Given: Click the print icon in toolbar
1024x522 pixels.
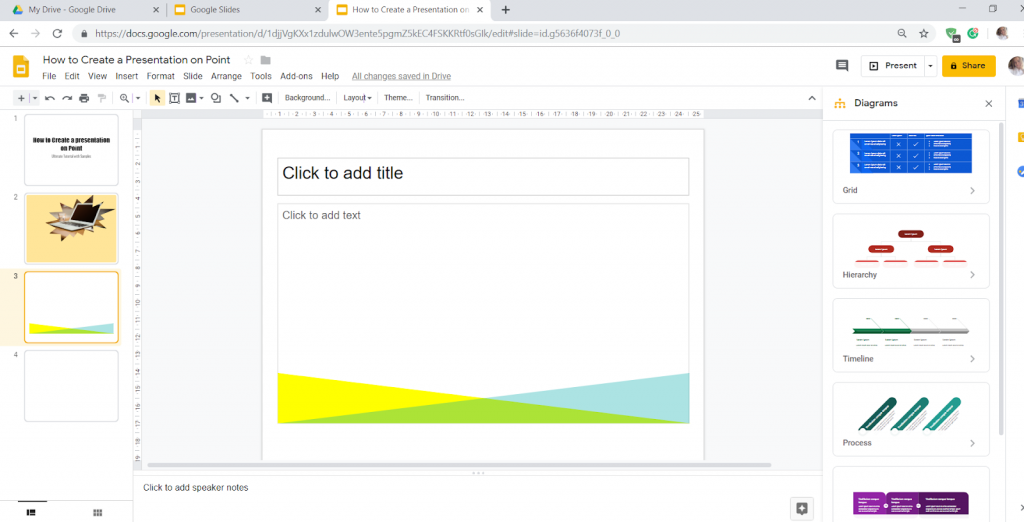Looking at the screenshot, I should [84, 98].
